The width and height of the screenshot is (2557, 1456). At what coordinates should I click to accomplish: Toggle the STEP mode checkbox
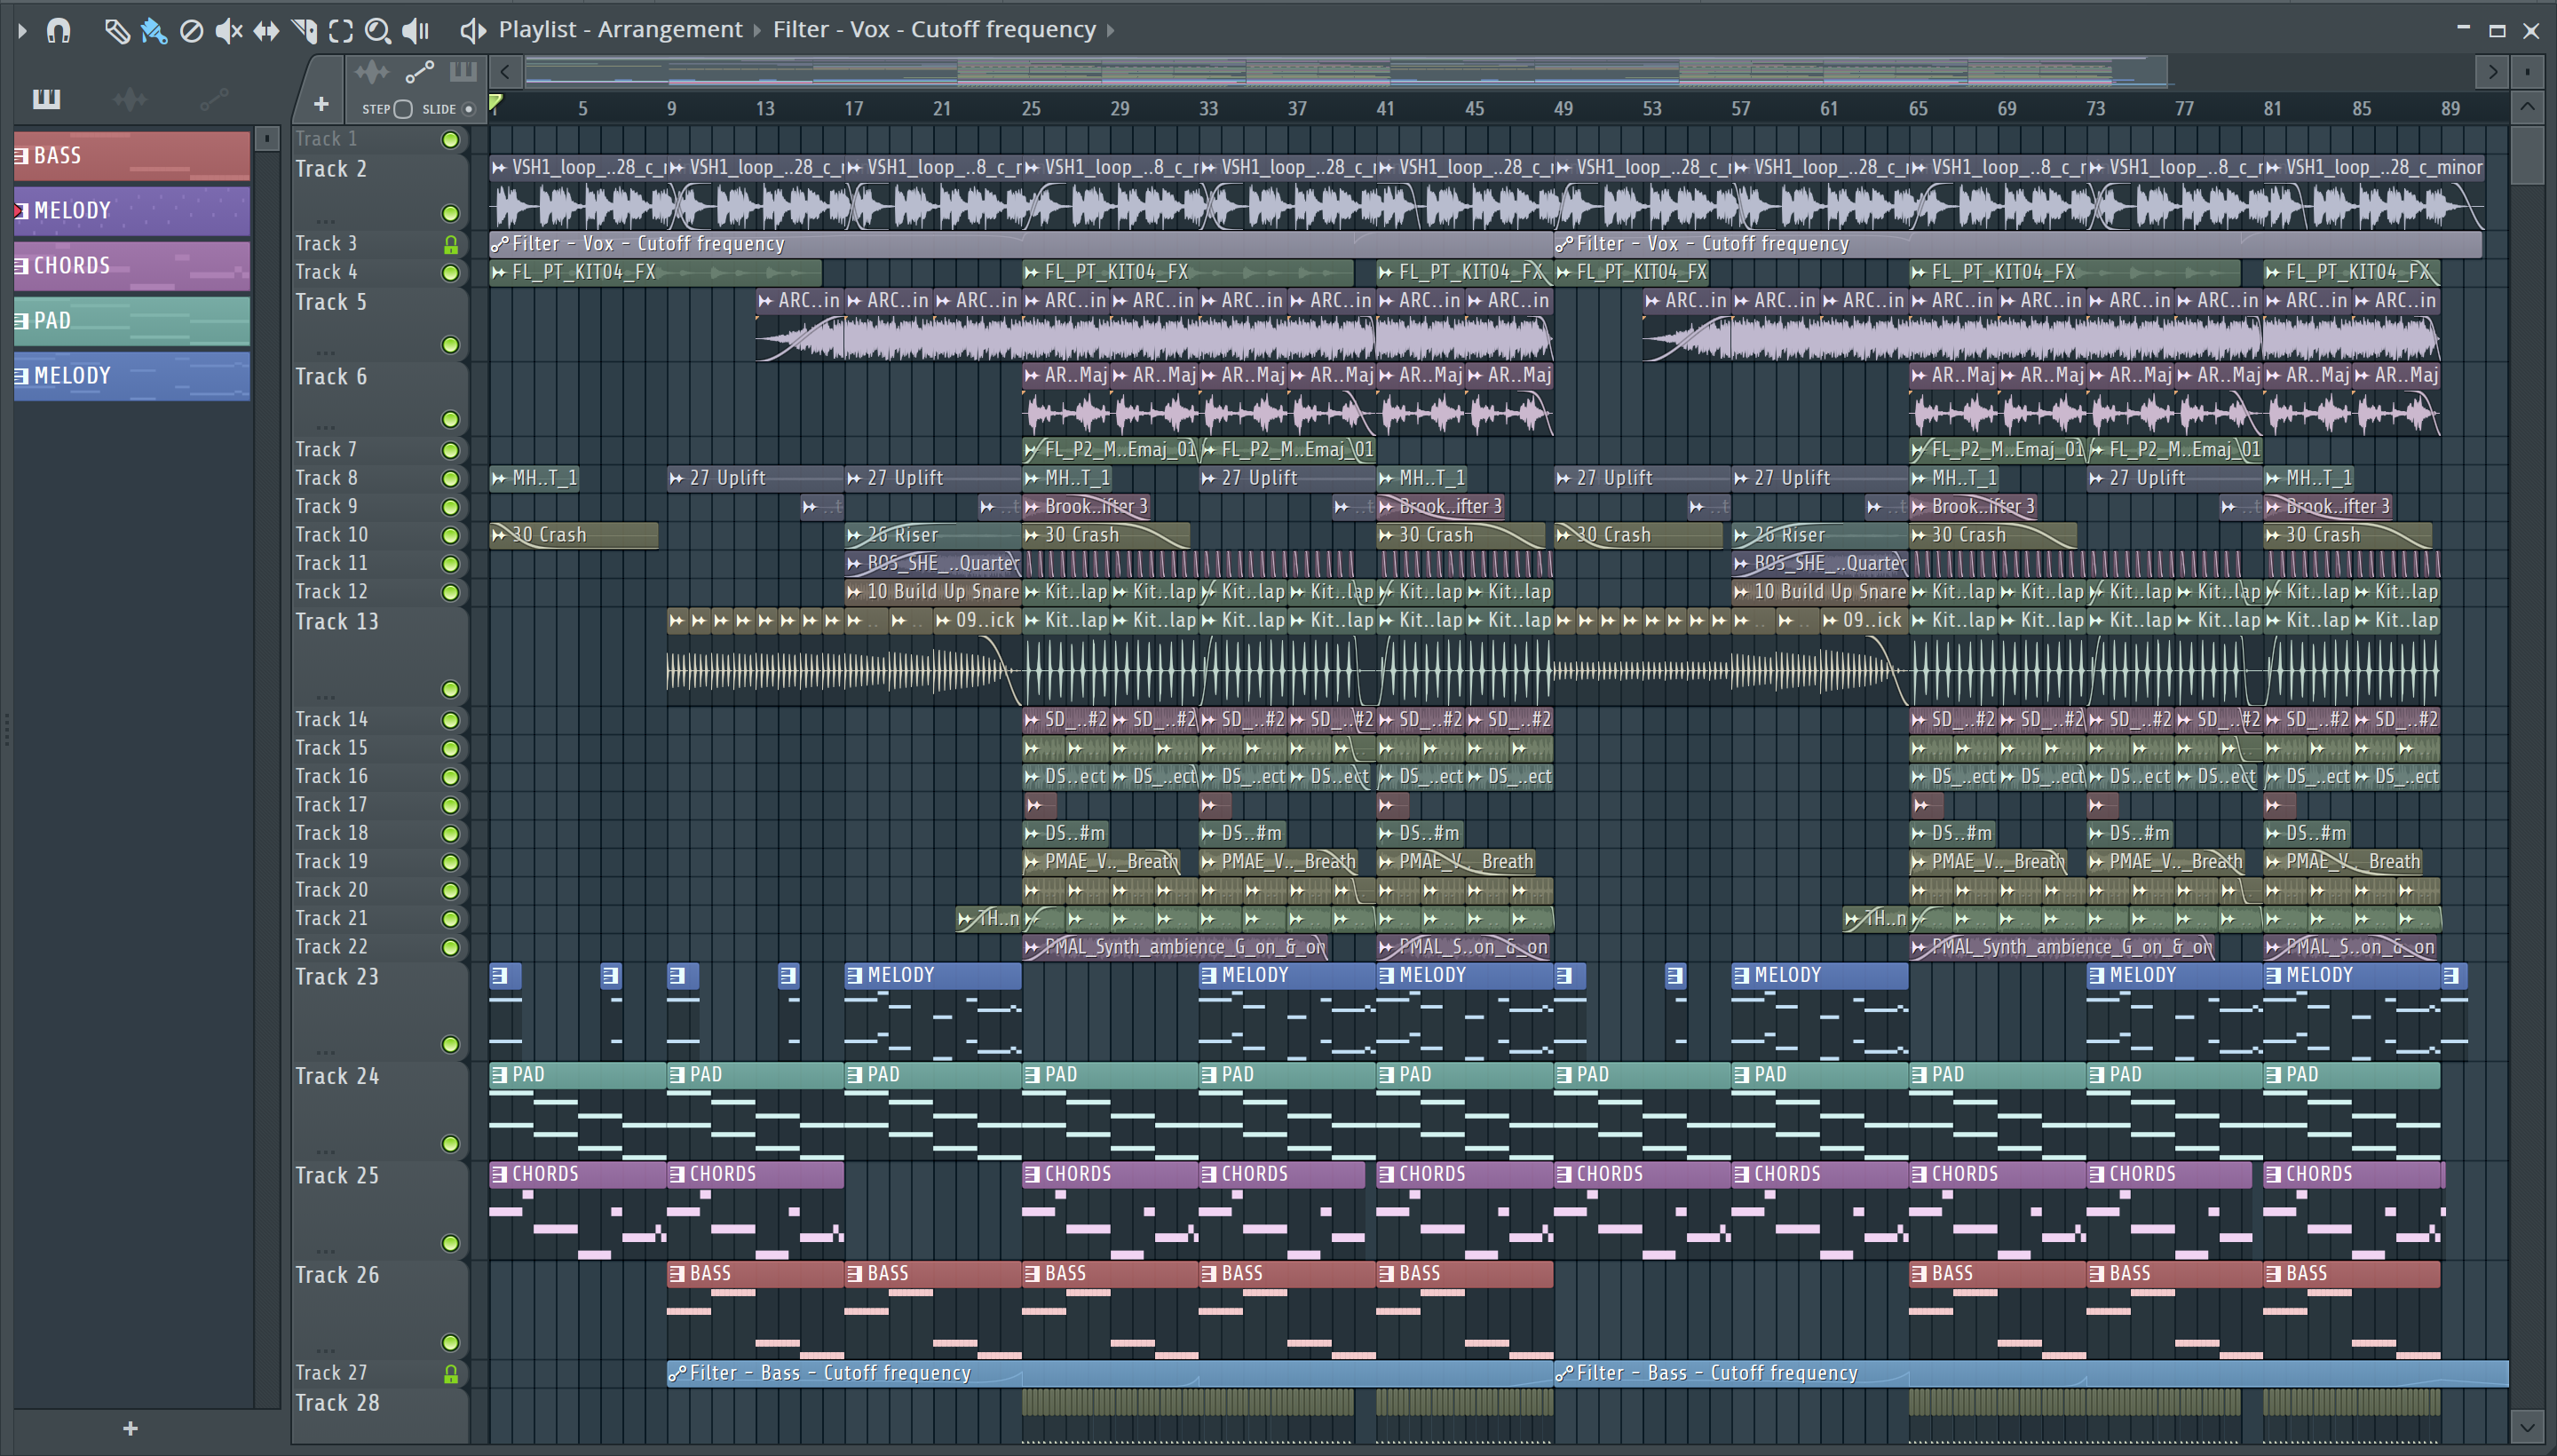tap(403, 109)
